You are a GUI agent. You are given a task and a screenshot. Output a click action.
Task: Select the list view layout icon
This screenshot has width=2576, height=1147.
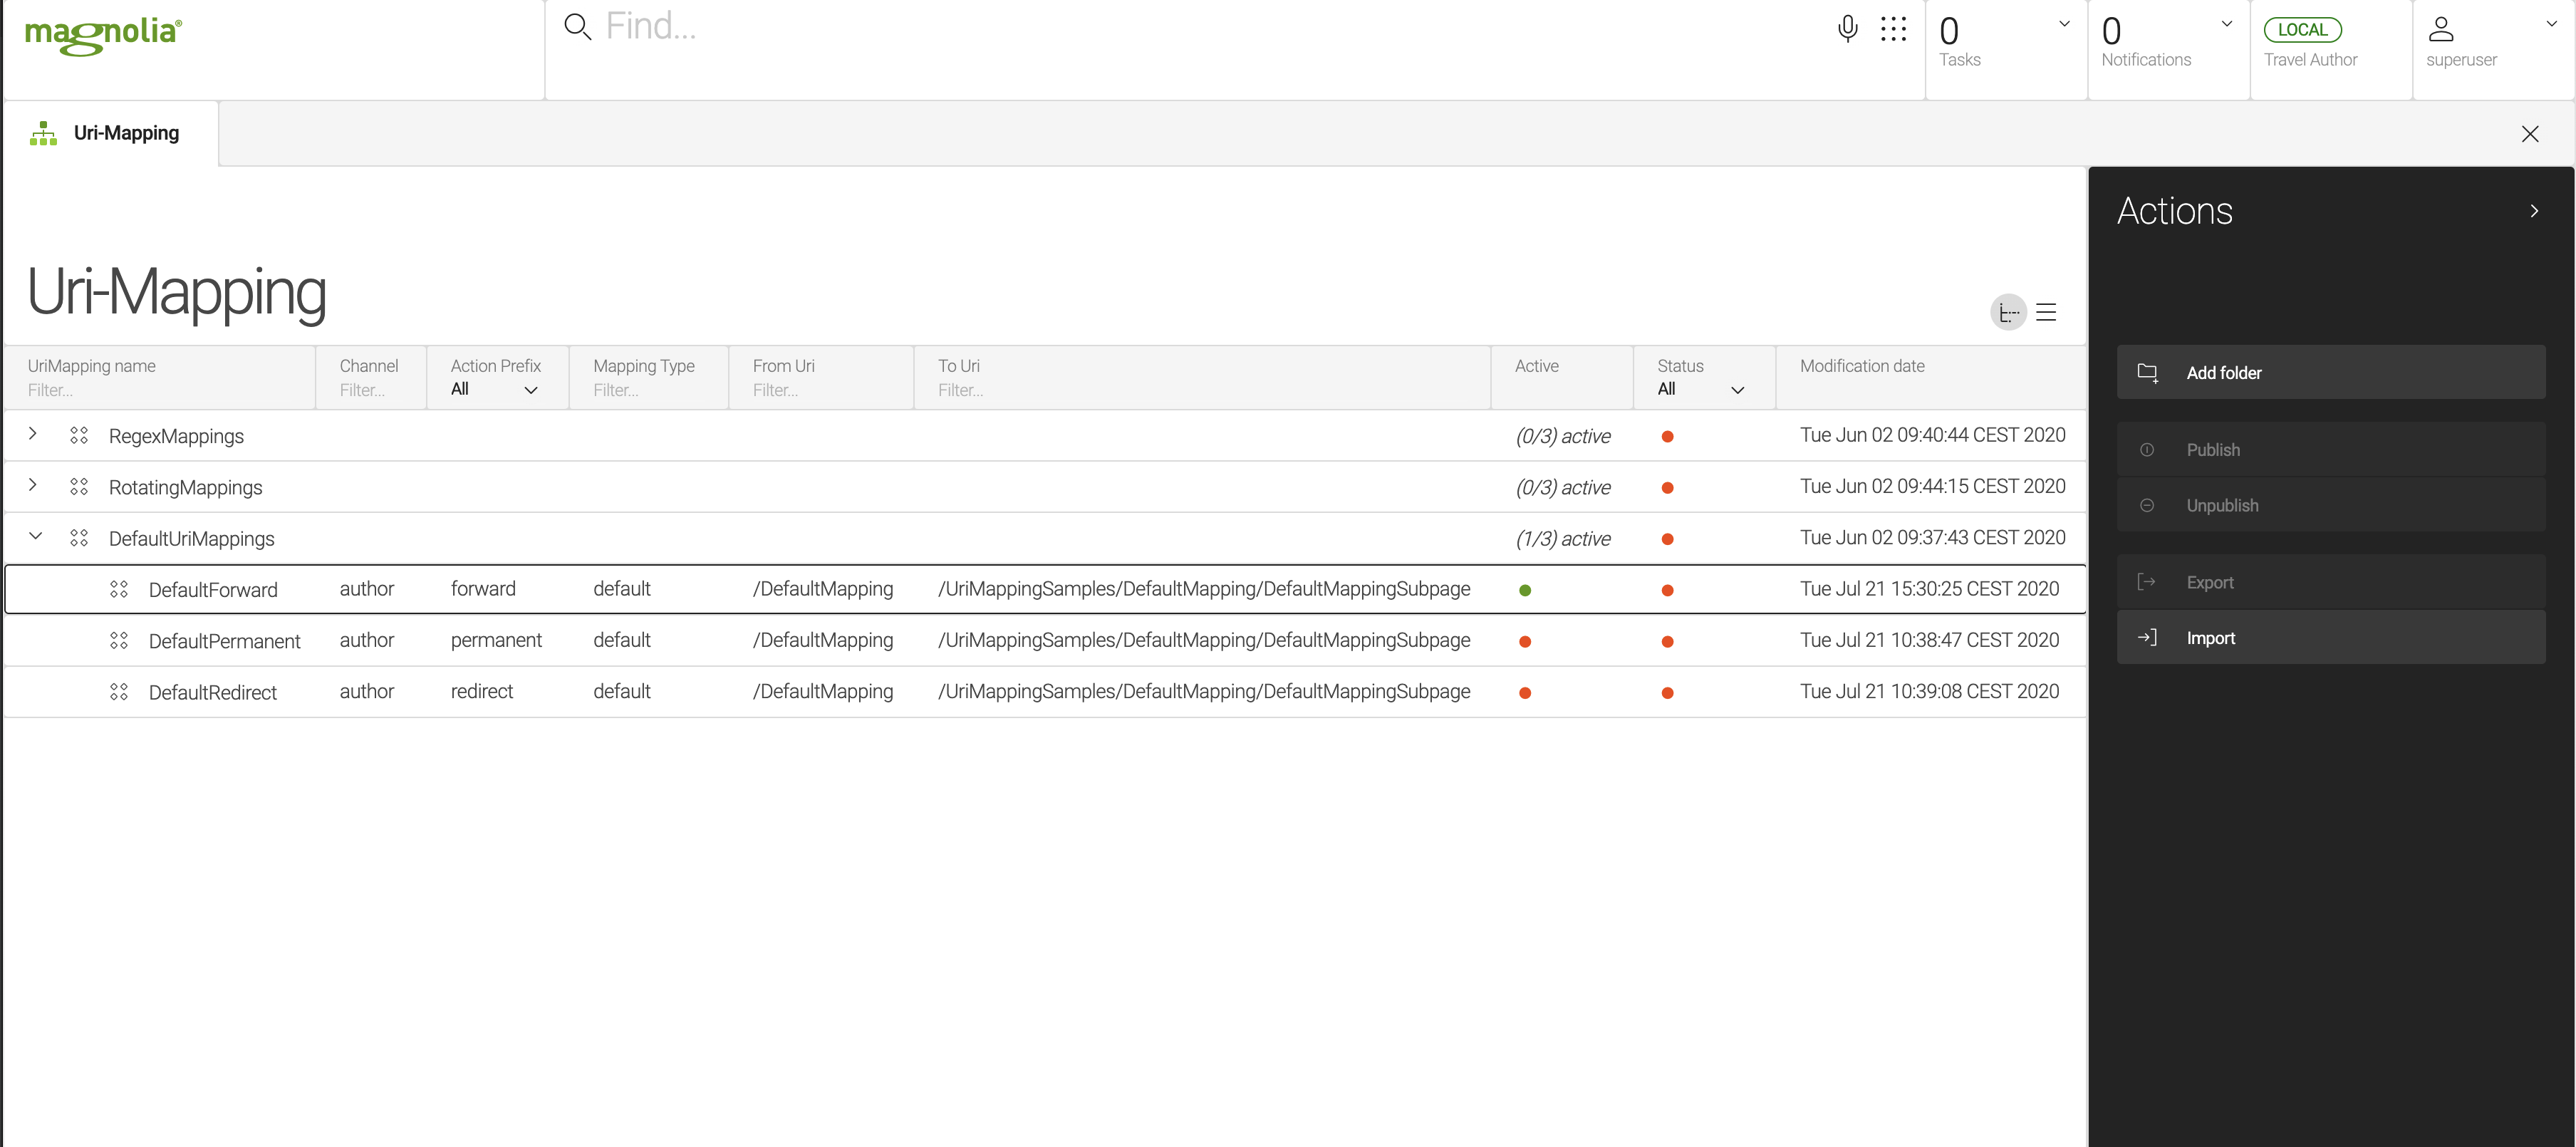tap(2045, 312)
